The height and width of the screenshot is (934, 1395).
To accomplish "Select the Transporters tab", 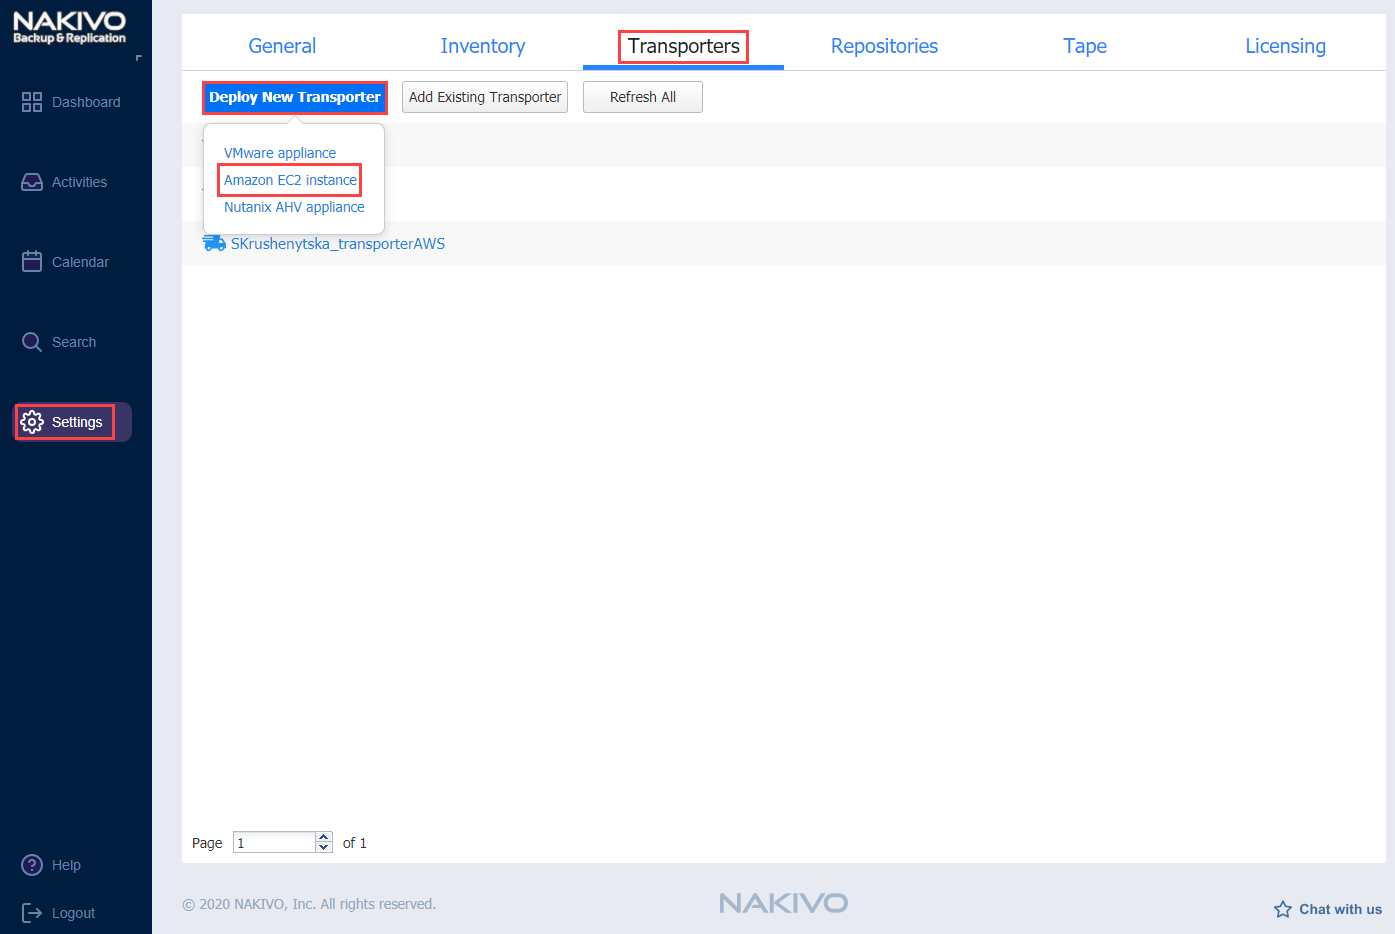I will pyautogui.click(x=684, y=46).
